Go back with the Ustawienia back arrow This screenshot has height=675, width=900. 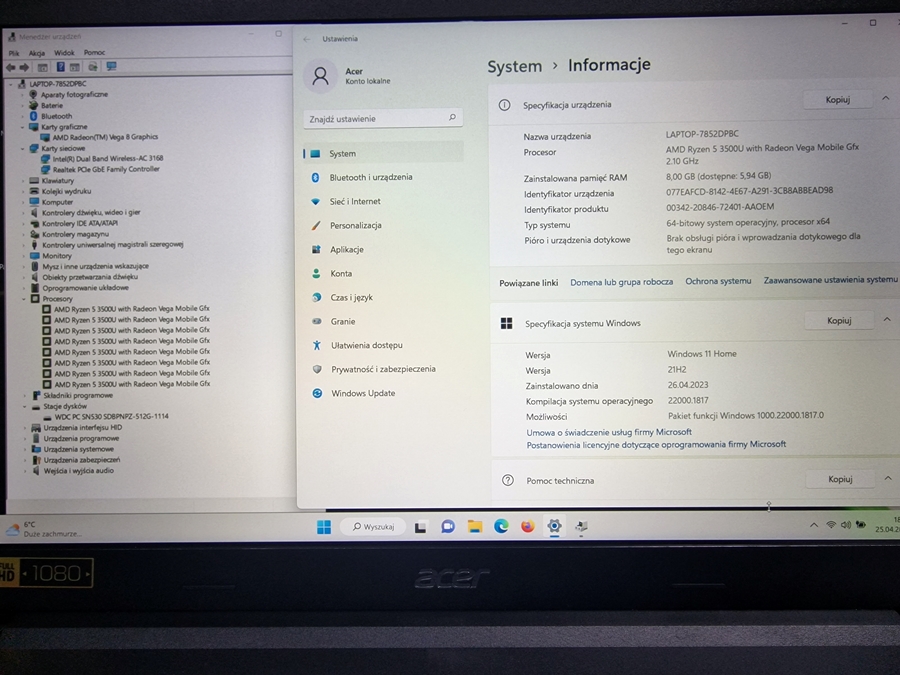[x=307, y=39]
